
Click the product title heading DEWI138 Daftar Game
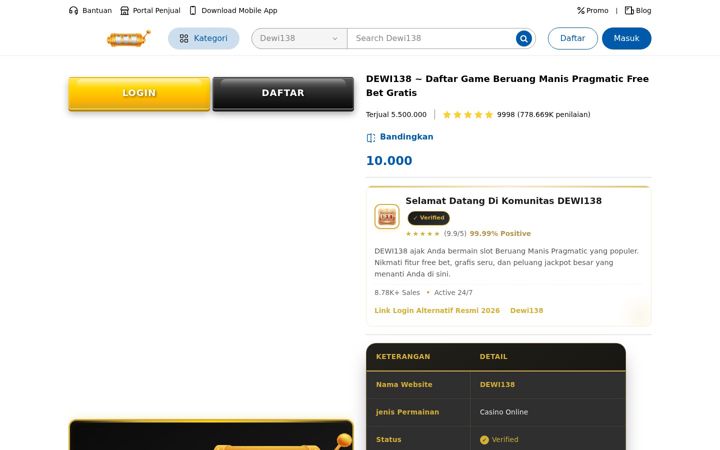point(507,86)
